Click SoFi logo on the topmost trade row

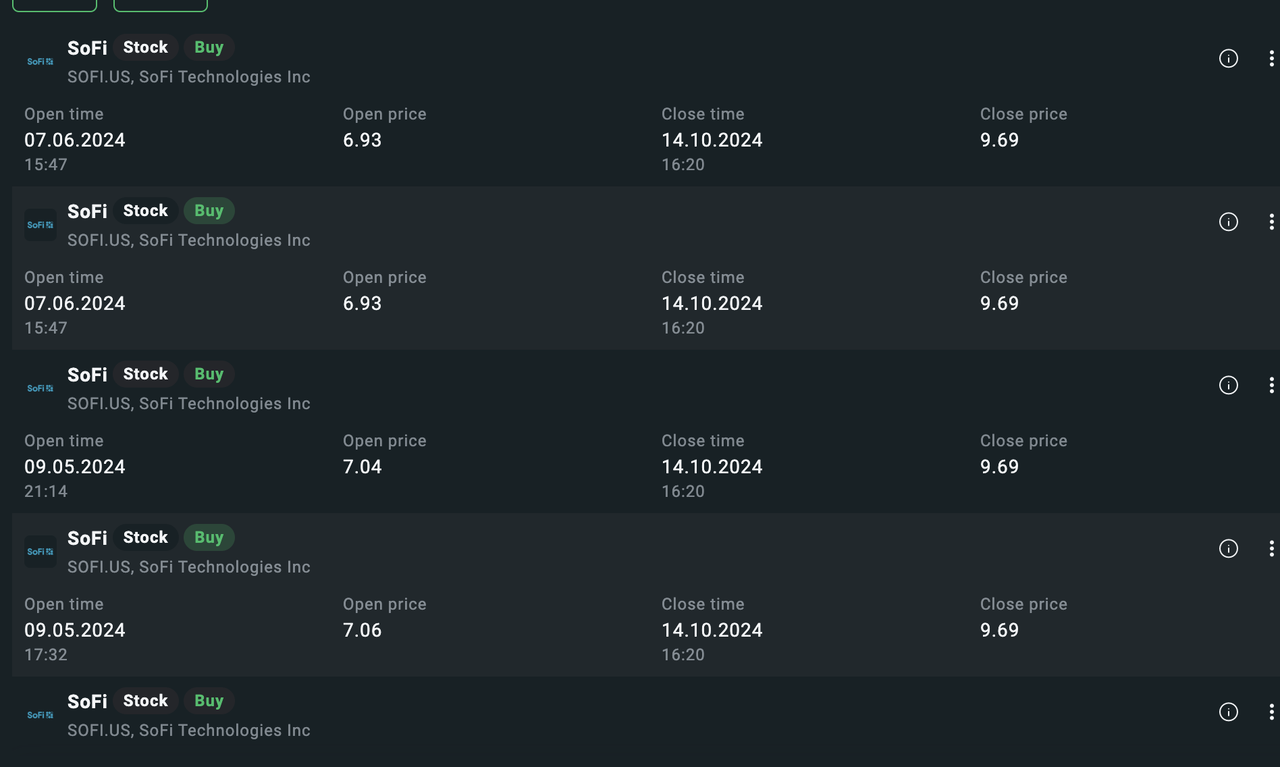click(40, 62)
